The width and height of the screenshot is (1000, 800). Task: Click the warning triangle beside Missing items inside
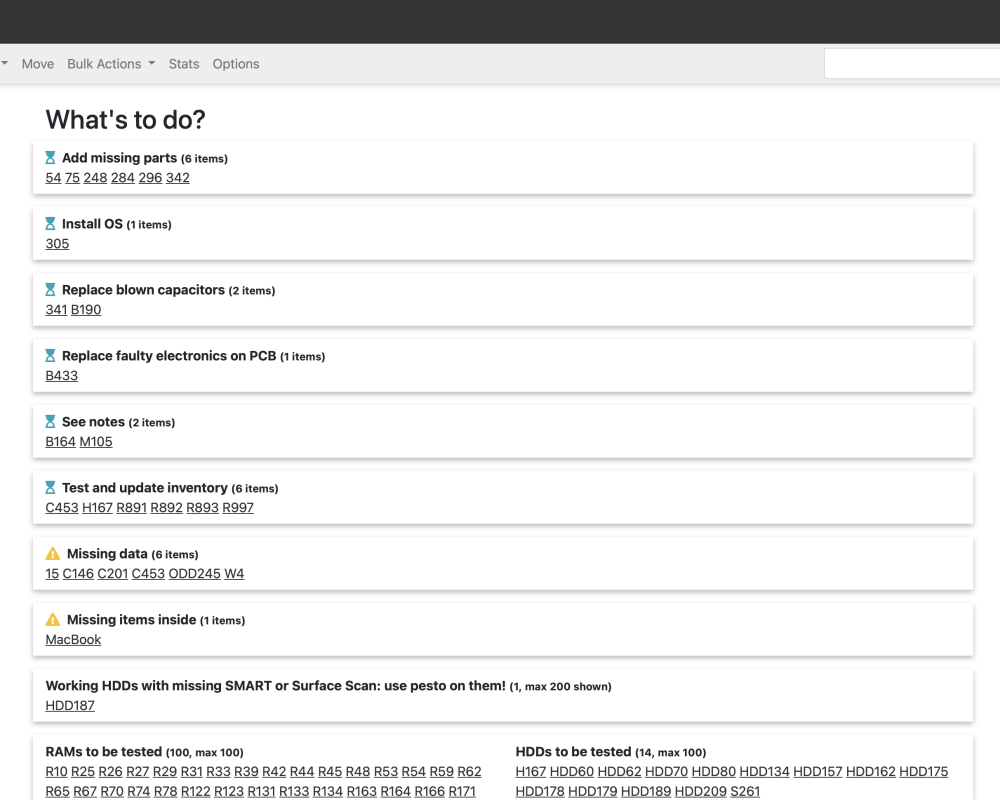point(53,619)
